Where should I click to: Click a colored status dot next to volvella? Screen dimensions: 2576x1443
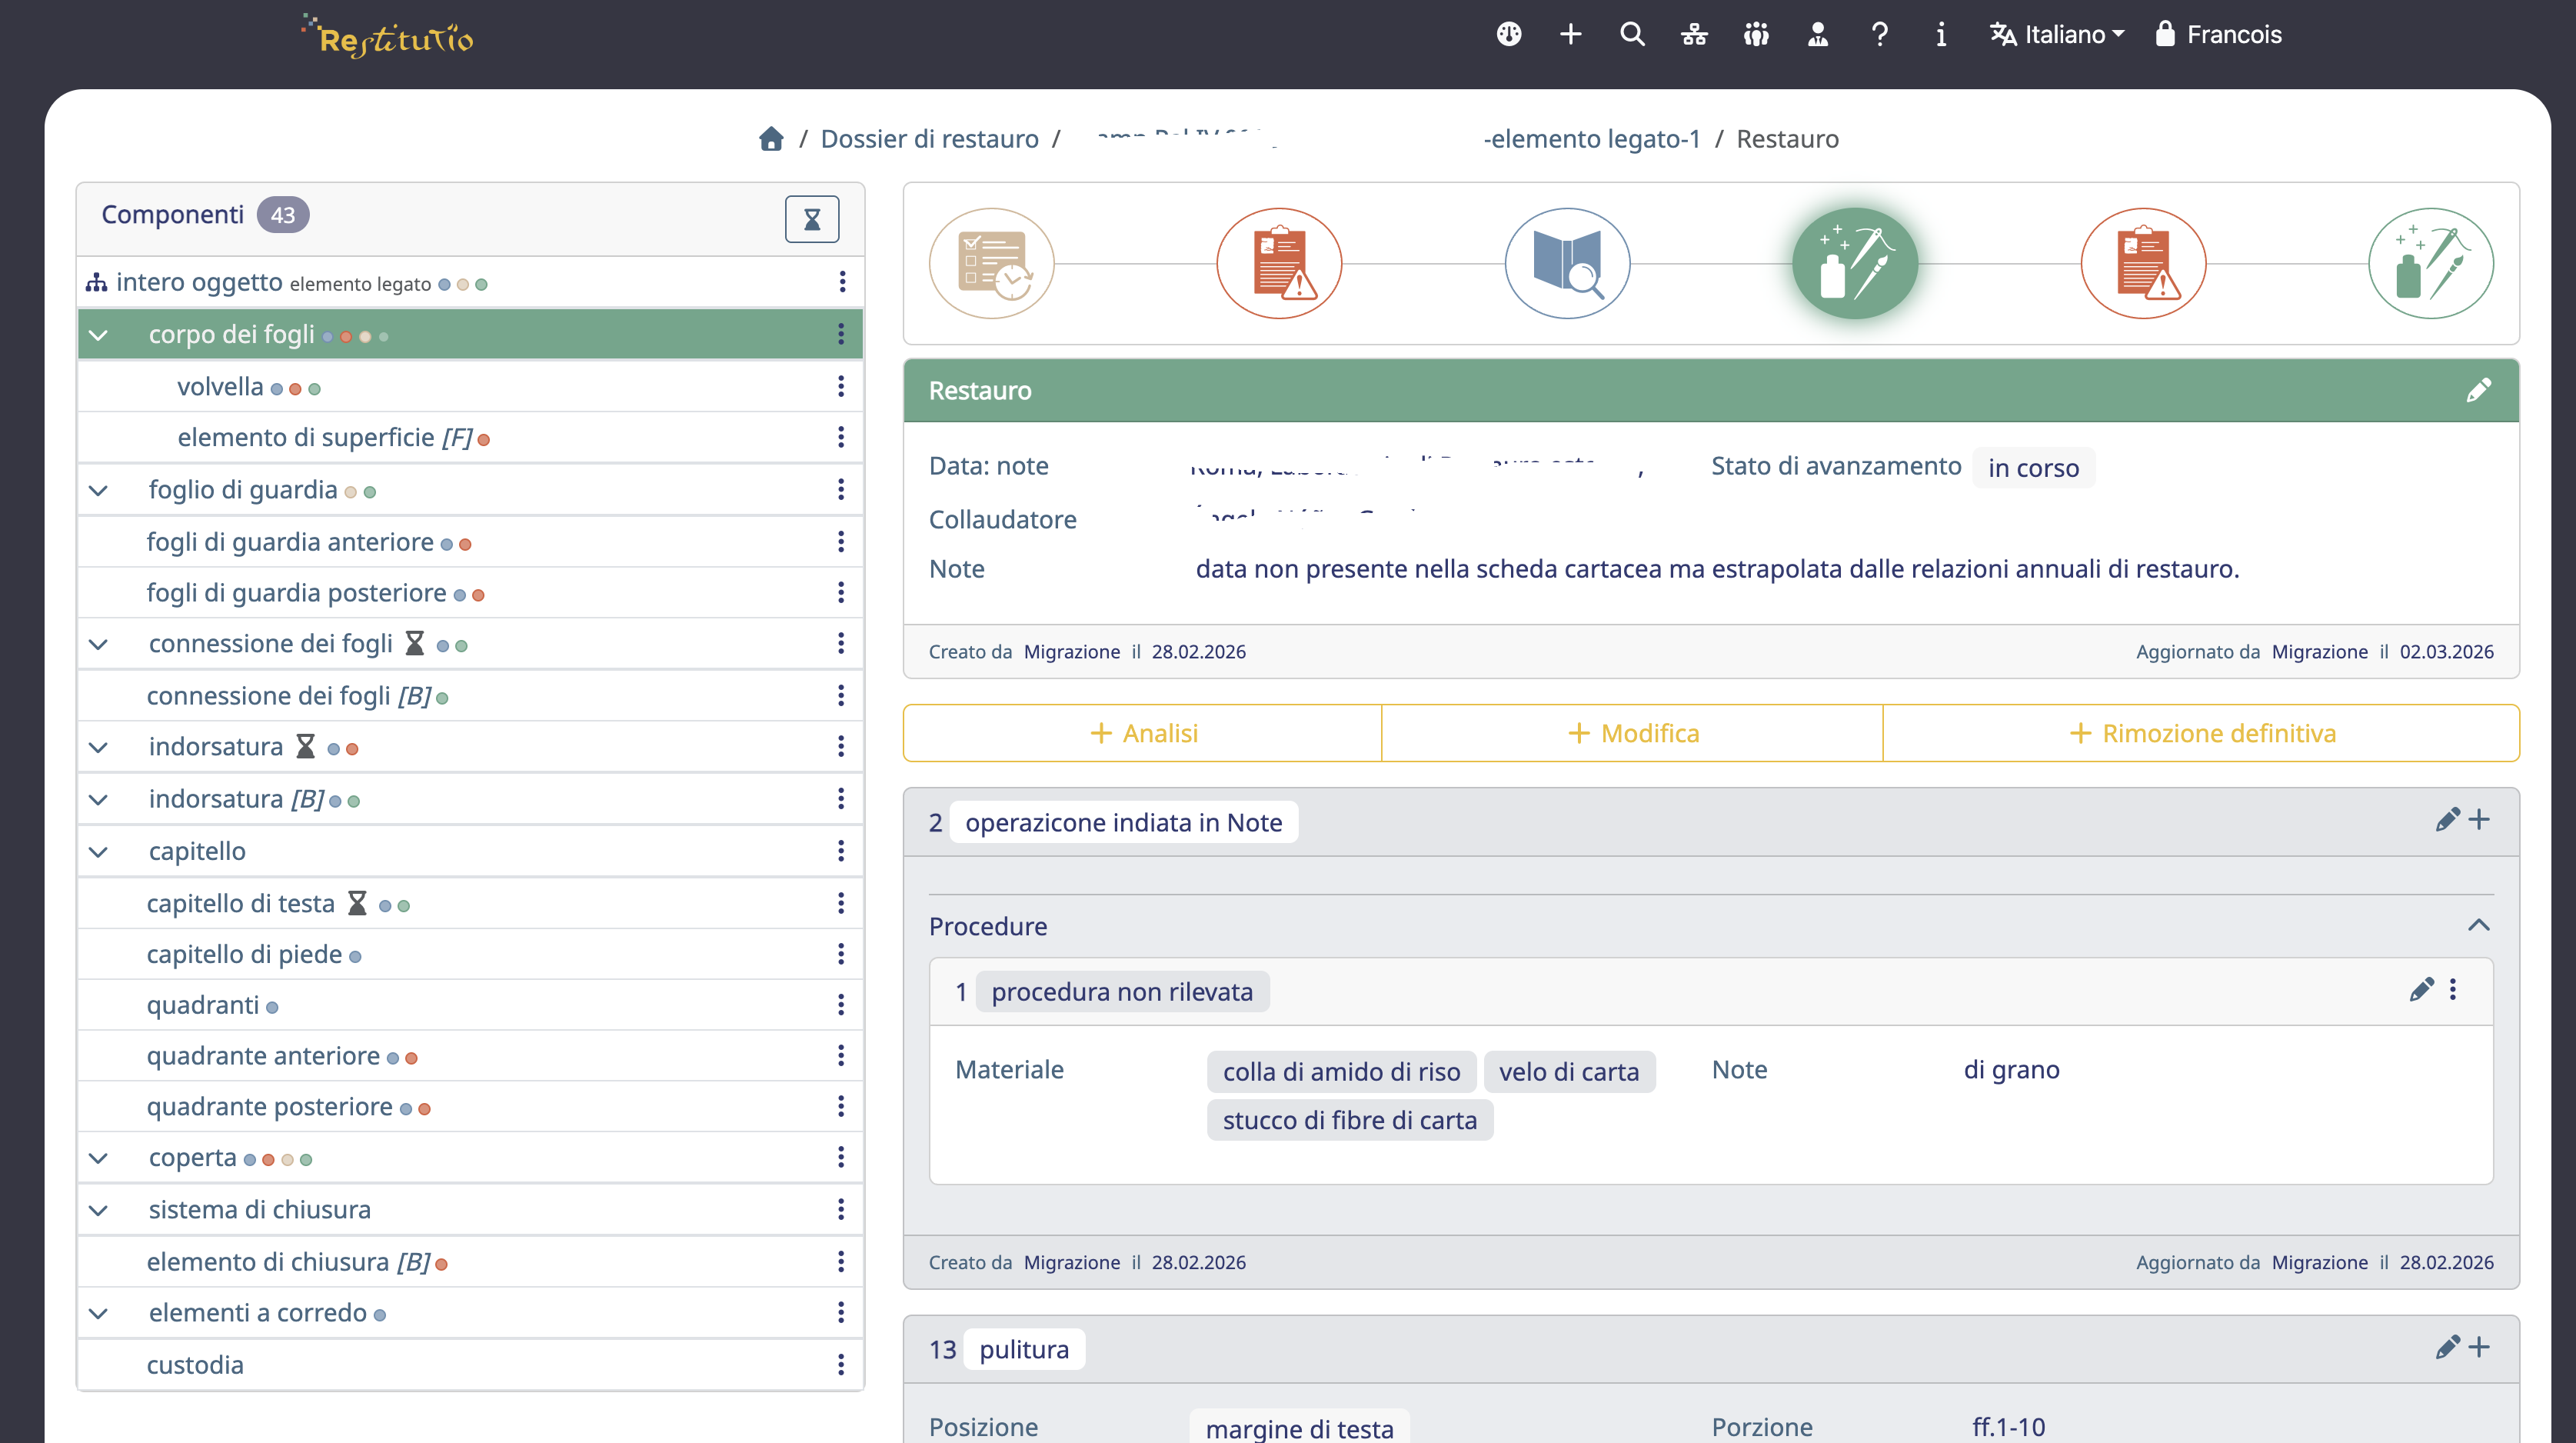coord(277,389)
